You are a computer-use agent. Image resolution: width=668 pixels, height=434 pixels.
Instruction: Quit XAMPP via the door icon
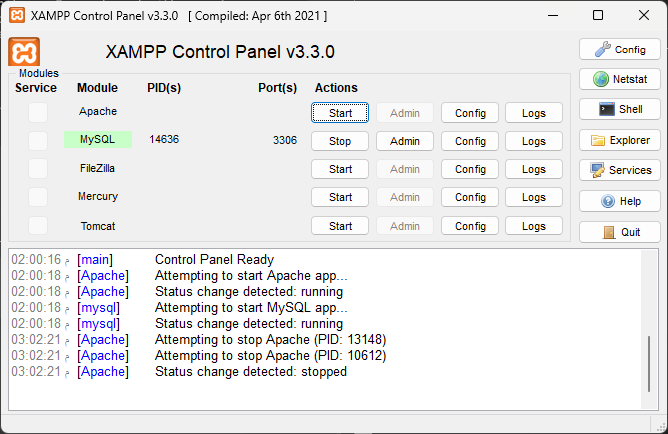(619, 232)
